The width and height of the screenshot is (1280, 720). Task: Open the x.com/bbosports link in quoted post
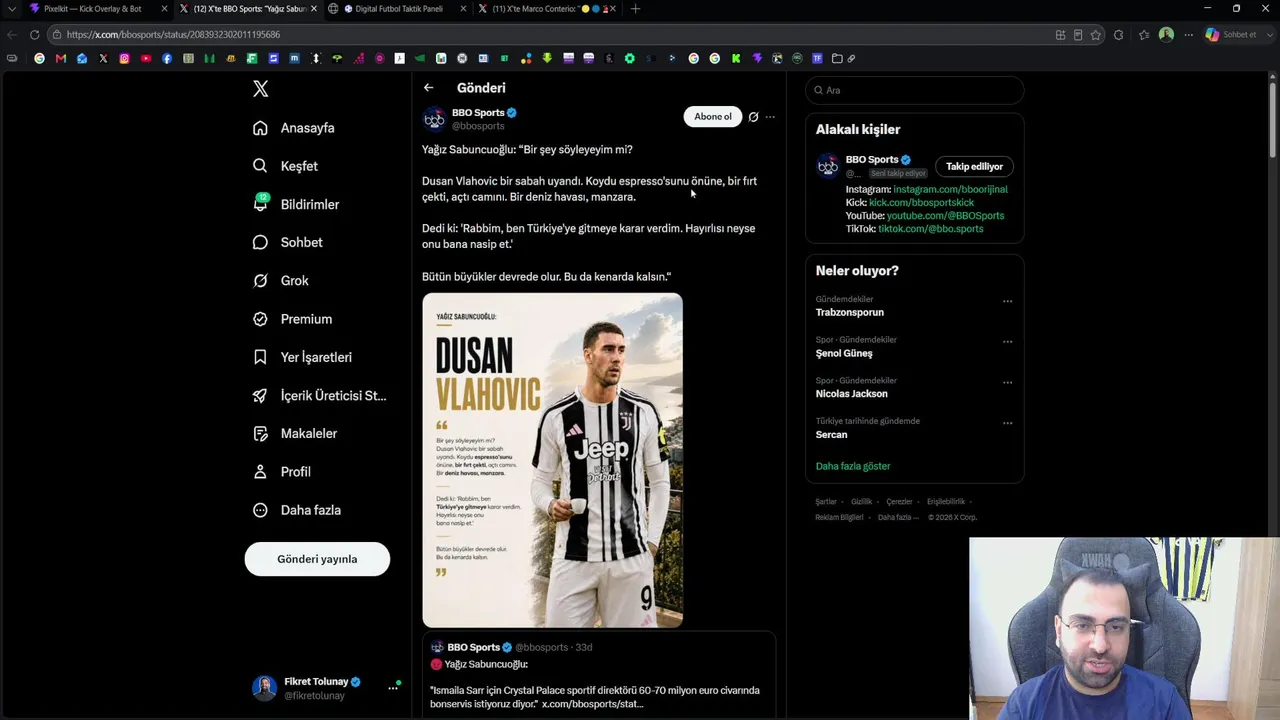point(592,704)
